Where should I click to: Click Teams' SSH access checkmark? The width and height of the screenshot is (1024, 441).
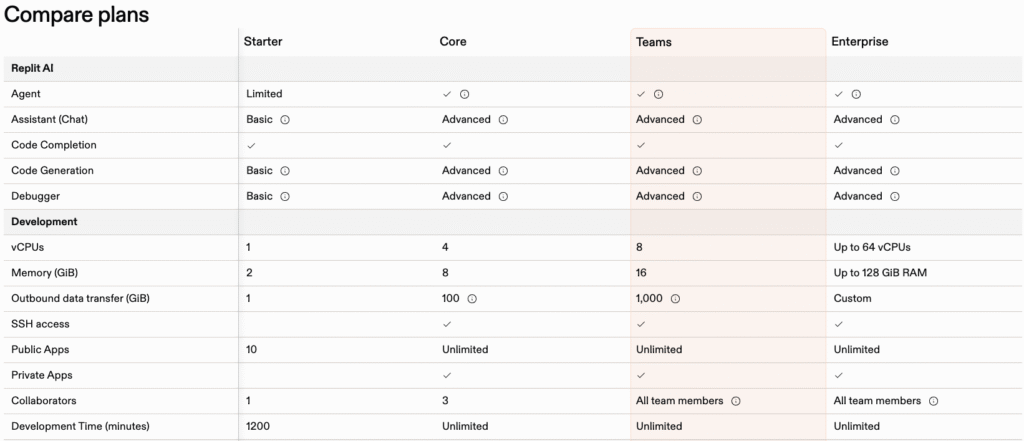(641, 324)
